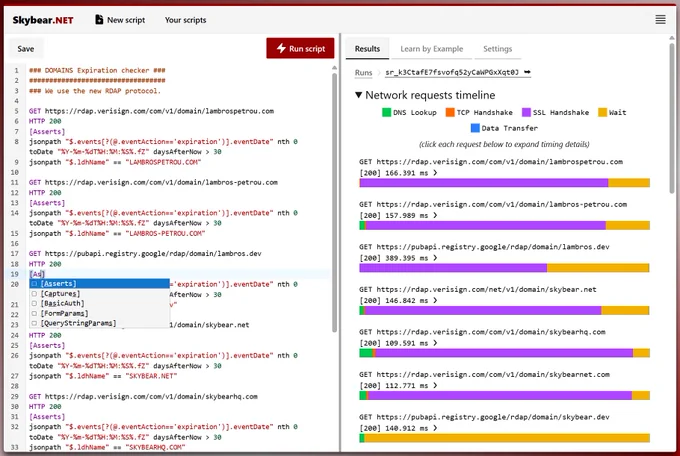Click the Skybear.NET logo
Viewport: 680px width, 456px height.
pyautogui.click(x=43, y=20)
